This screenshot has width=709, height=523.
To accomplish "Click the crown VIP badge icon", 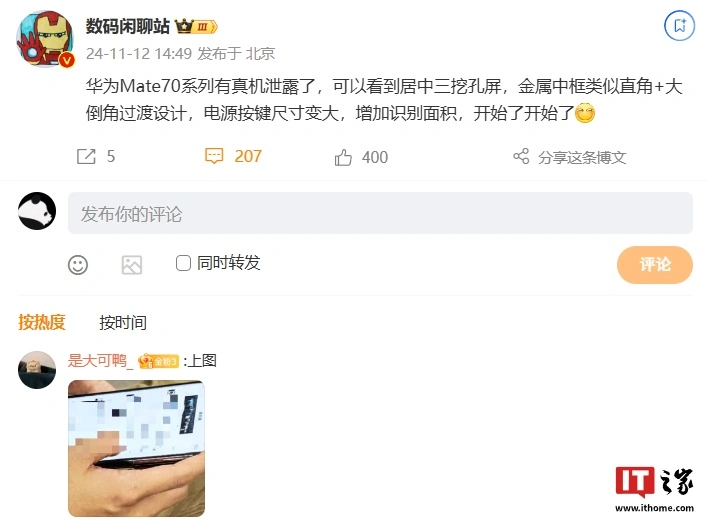I will (196, 27).
